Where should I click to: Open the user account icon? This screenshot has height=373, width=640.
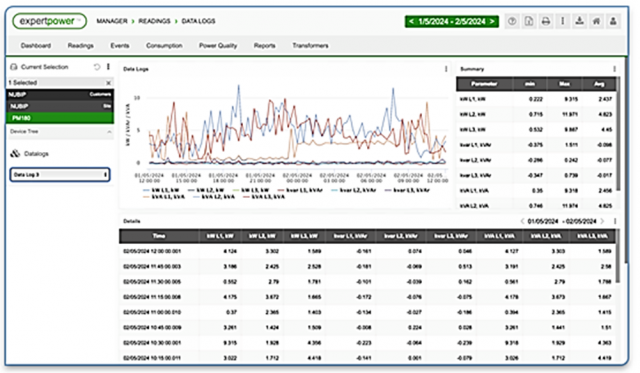tap(613, 21)
